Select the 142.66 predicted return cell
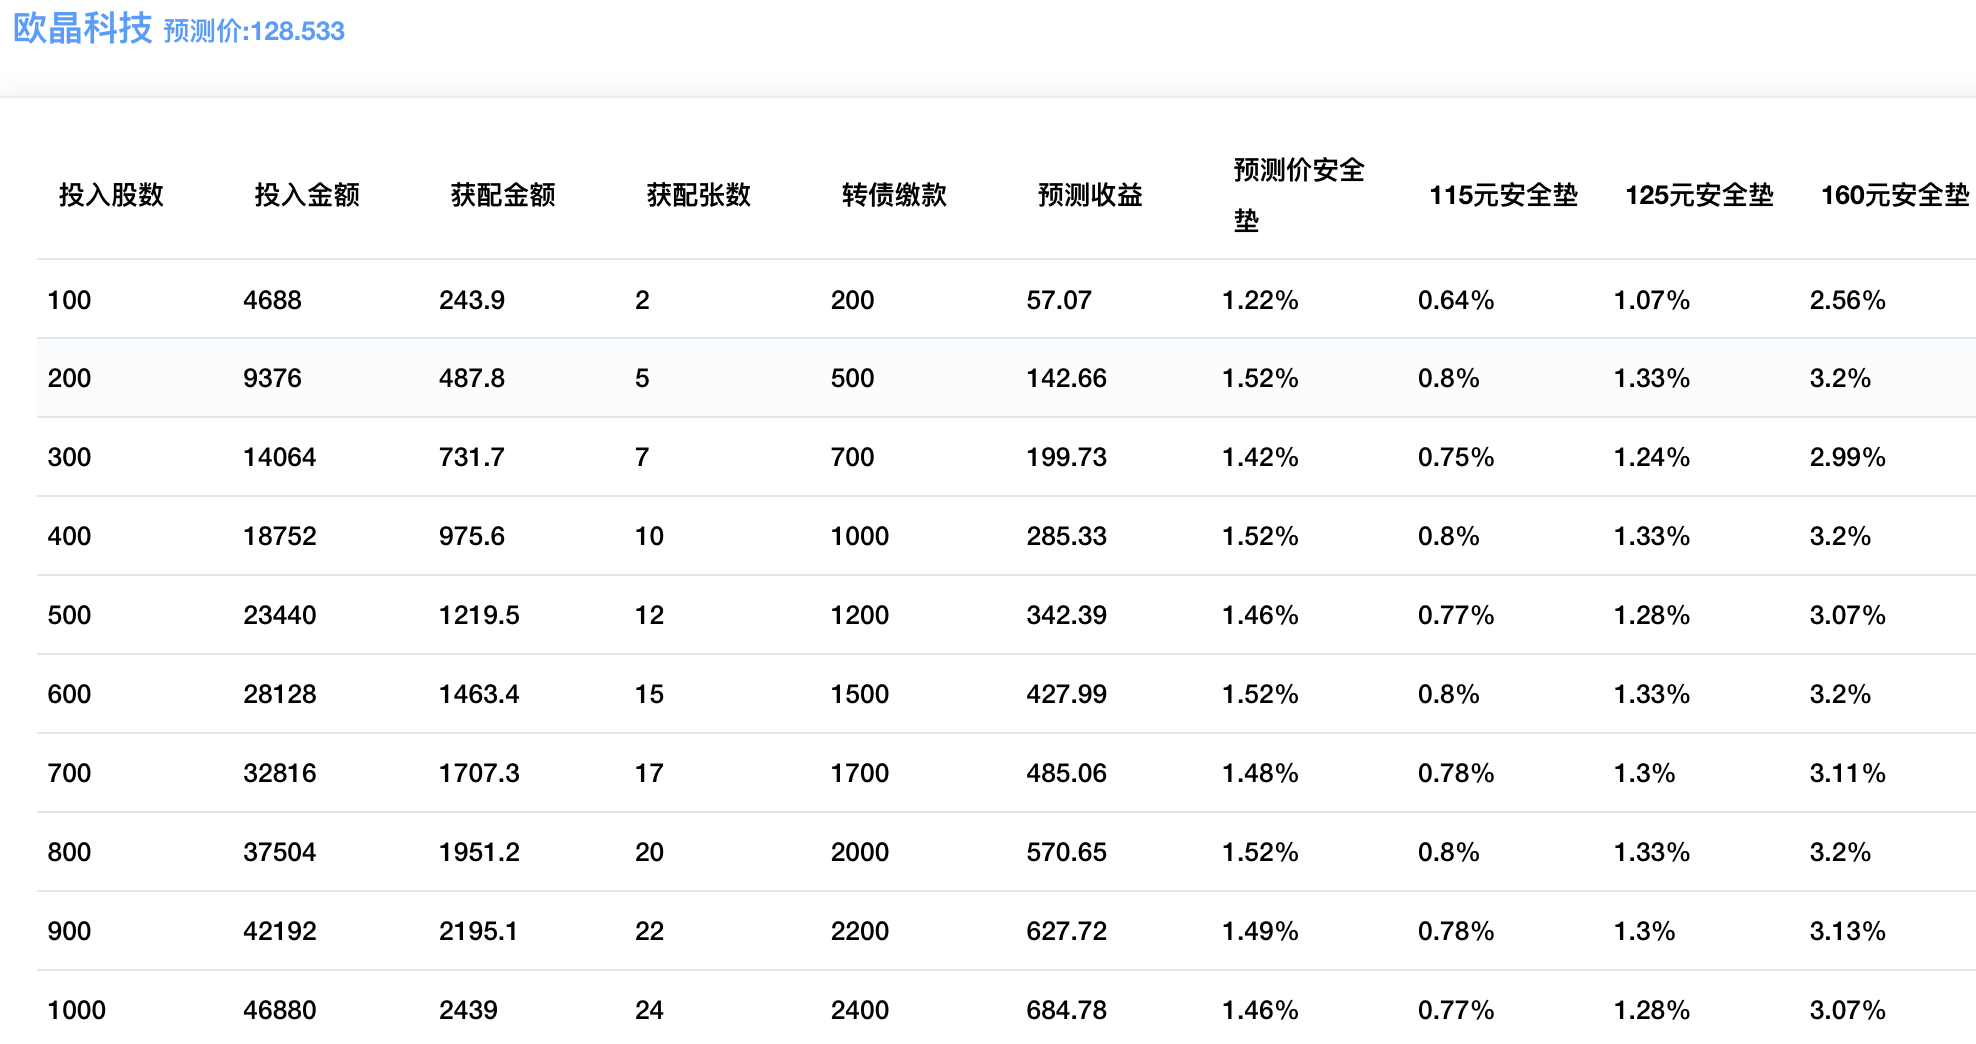The height and width of the screenshot is (1044, 1976). (1066, 378)
